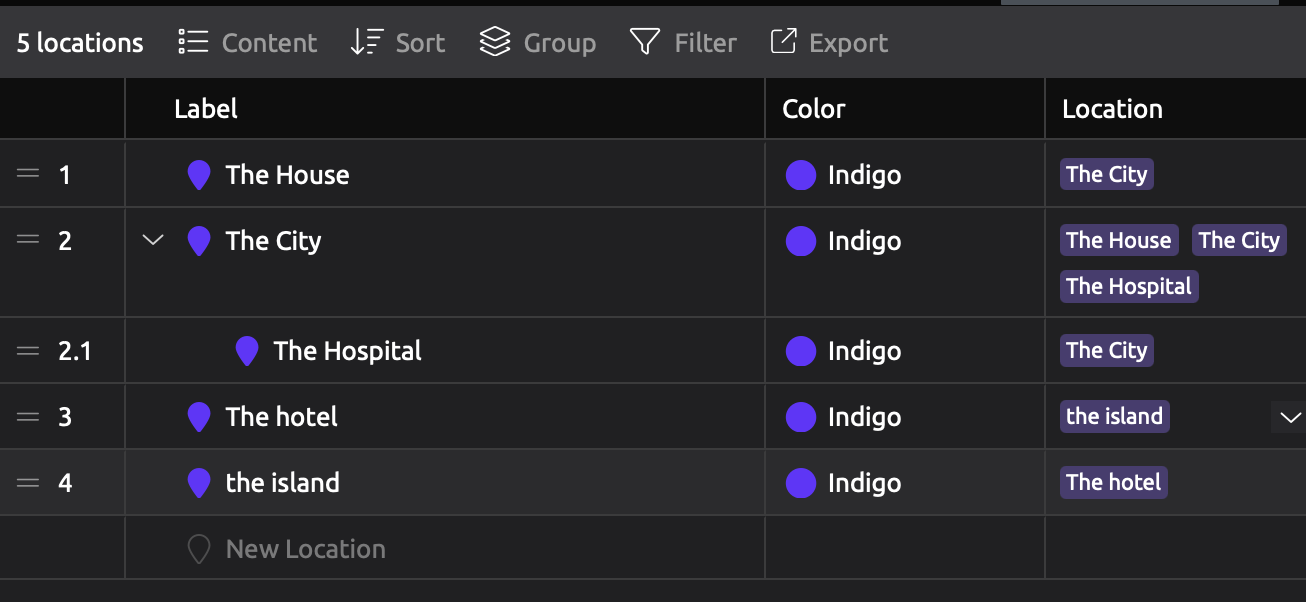Click the New Location input field
The width and height of the screenshot is (1306, 602).
point(306,549)
